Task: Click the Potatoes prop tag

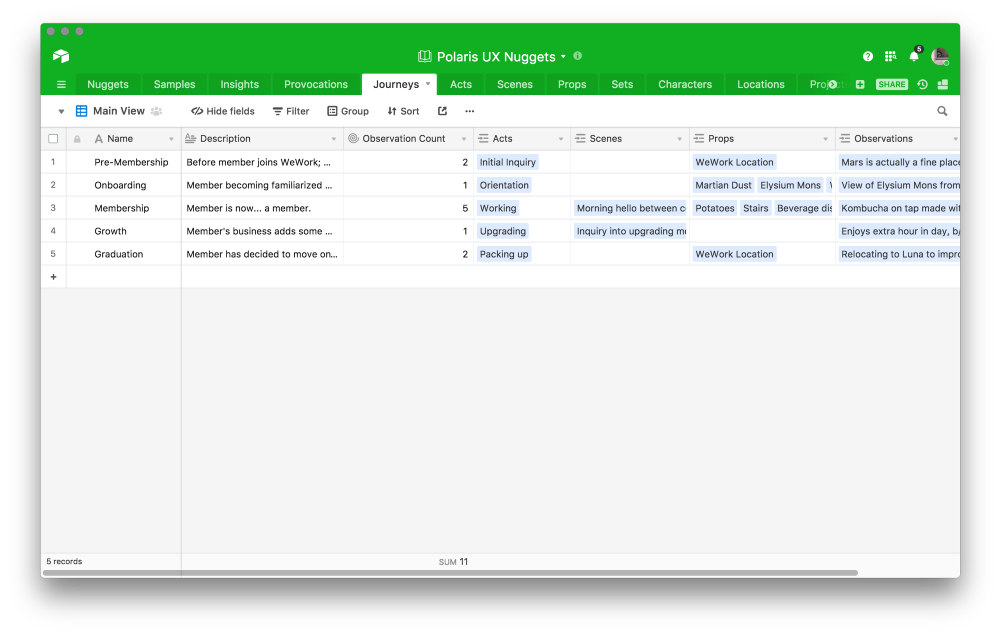Action: pyautogui.click(x=714, y=208)
